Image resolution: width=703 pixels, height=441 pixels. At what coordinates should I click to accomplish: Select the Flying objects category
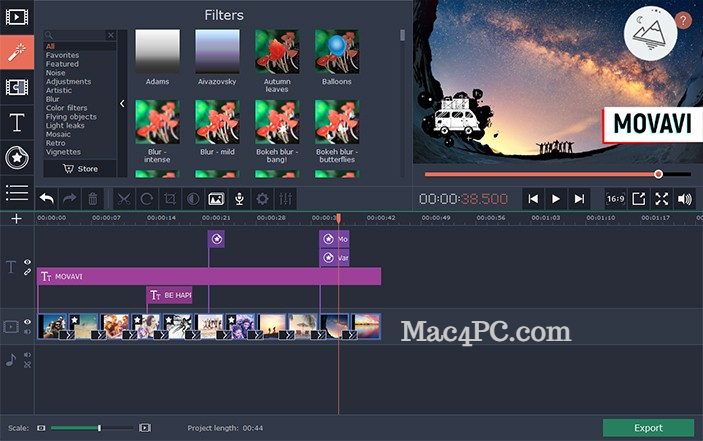pos(71,117)
